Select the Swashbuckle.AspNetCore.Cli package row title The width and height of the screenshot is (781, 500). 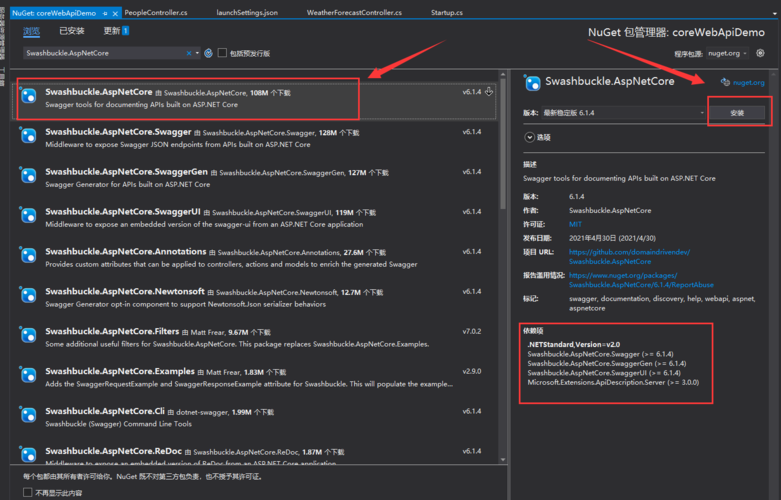tap(105, 411)
